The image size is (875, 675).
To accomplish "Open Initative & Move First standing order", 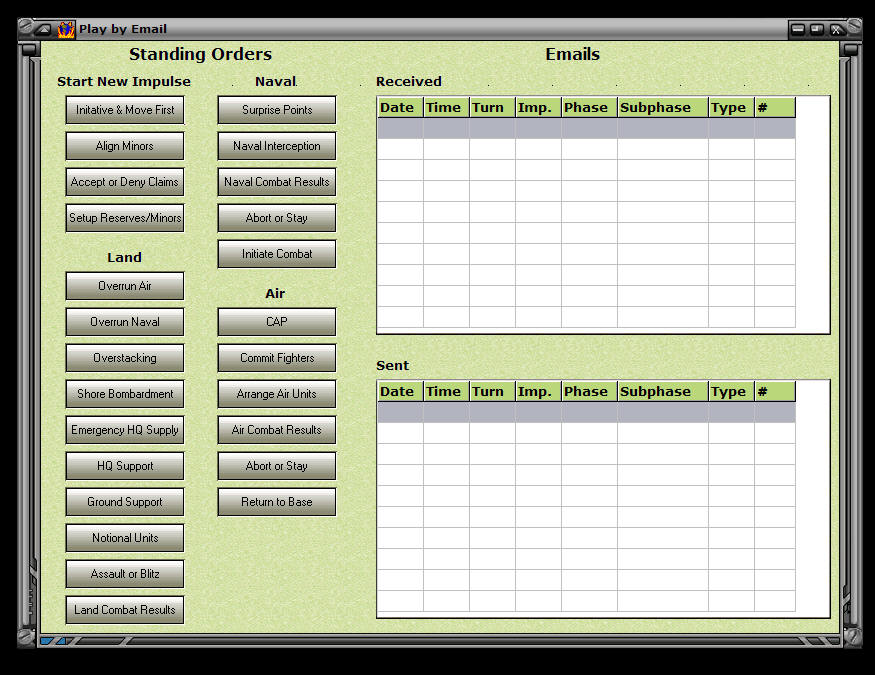I will 125,110.
